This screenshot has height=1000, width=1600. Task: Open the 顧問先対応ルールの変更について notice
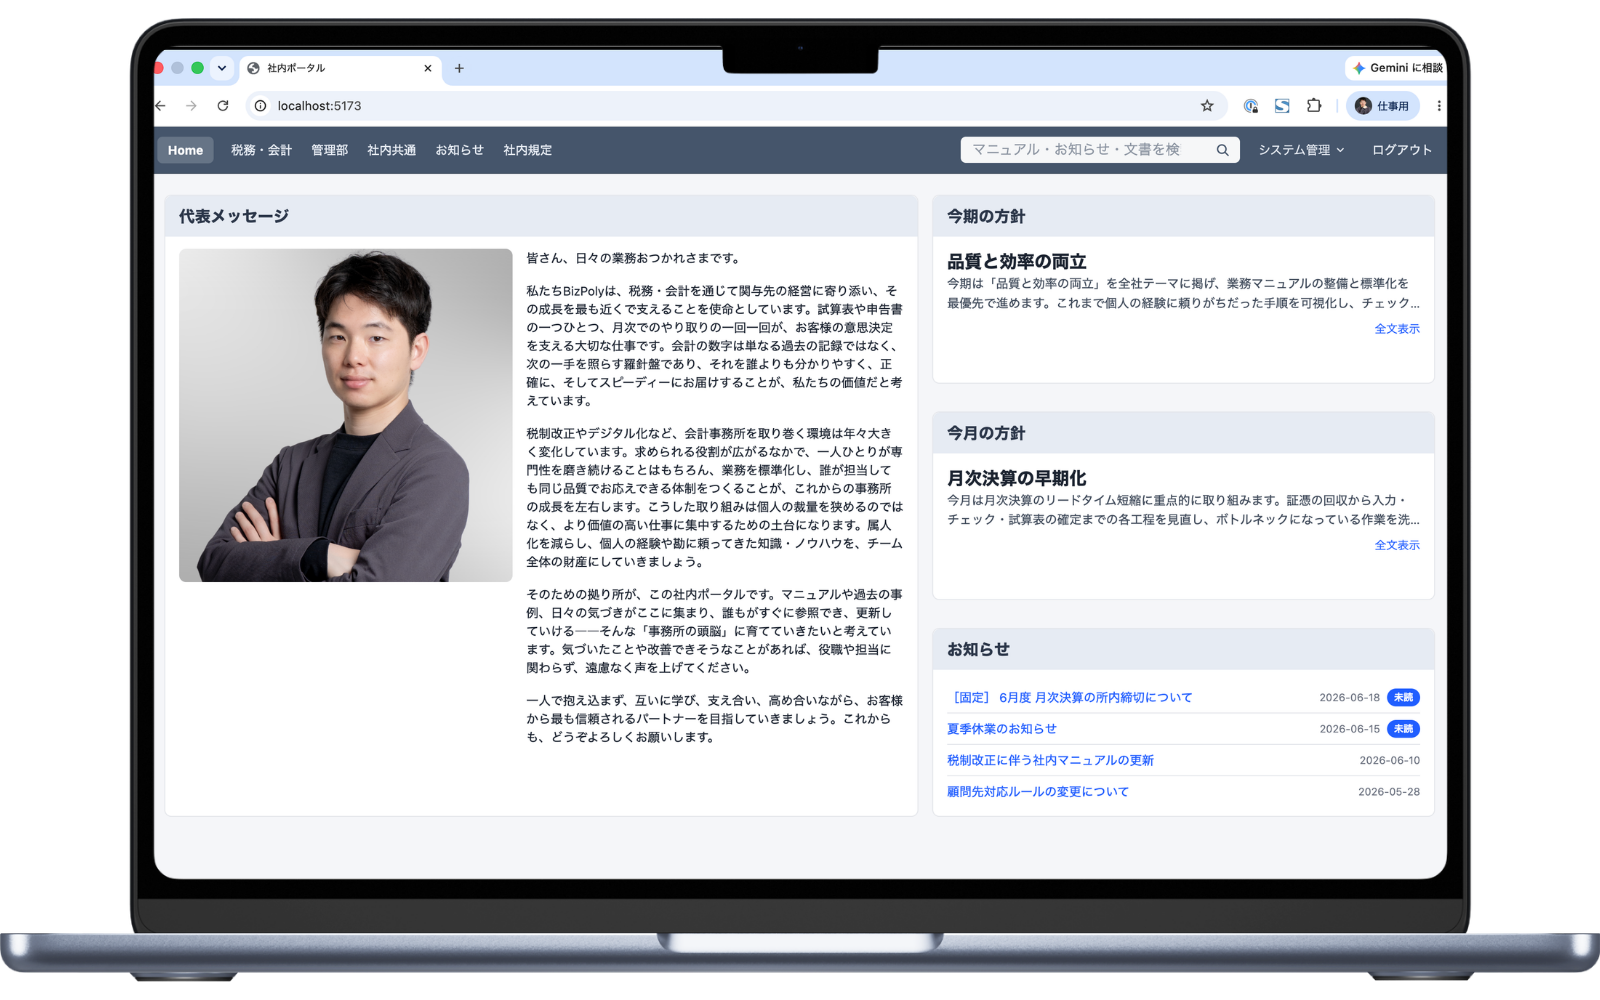click(x=1037, y=792)
